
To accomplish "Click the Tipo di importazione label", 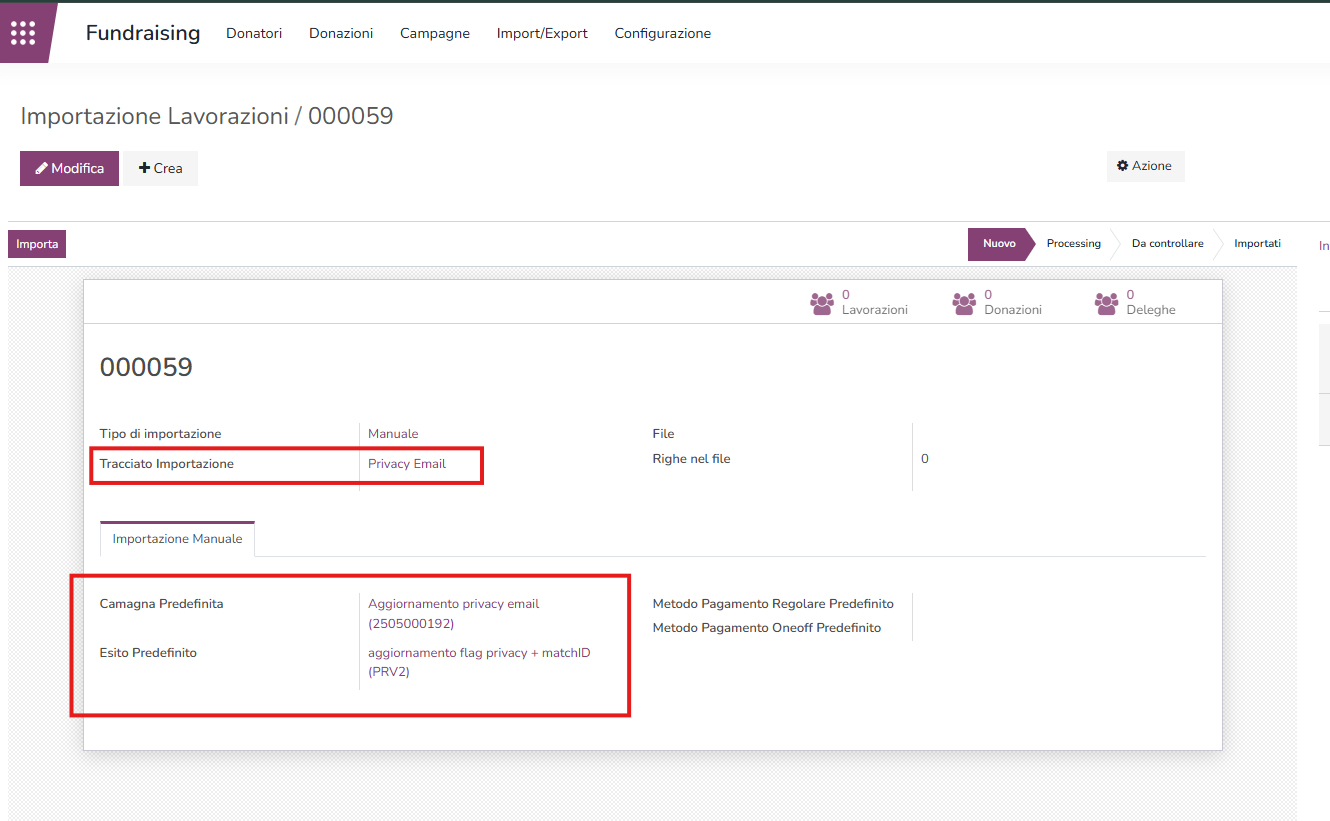I will [x=160, y=434].
